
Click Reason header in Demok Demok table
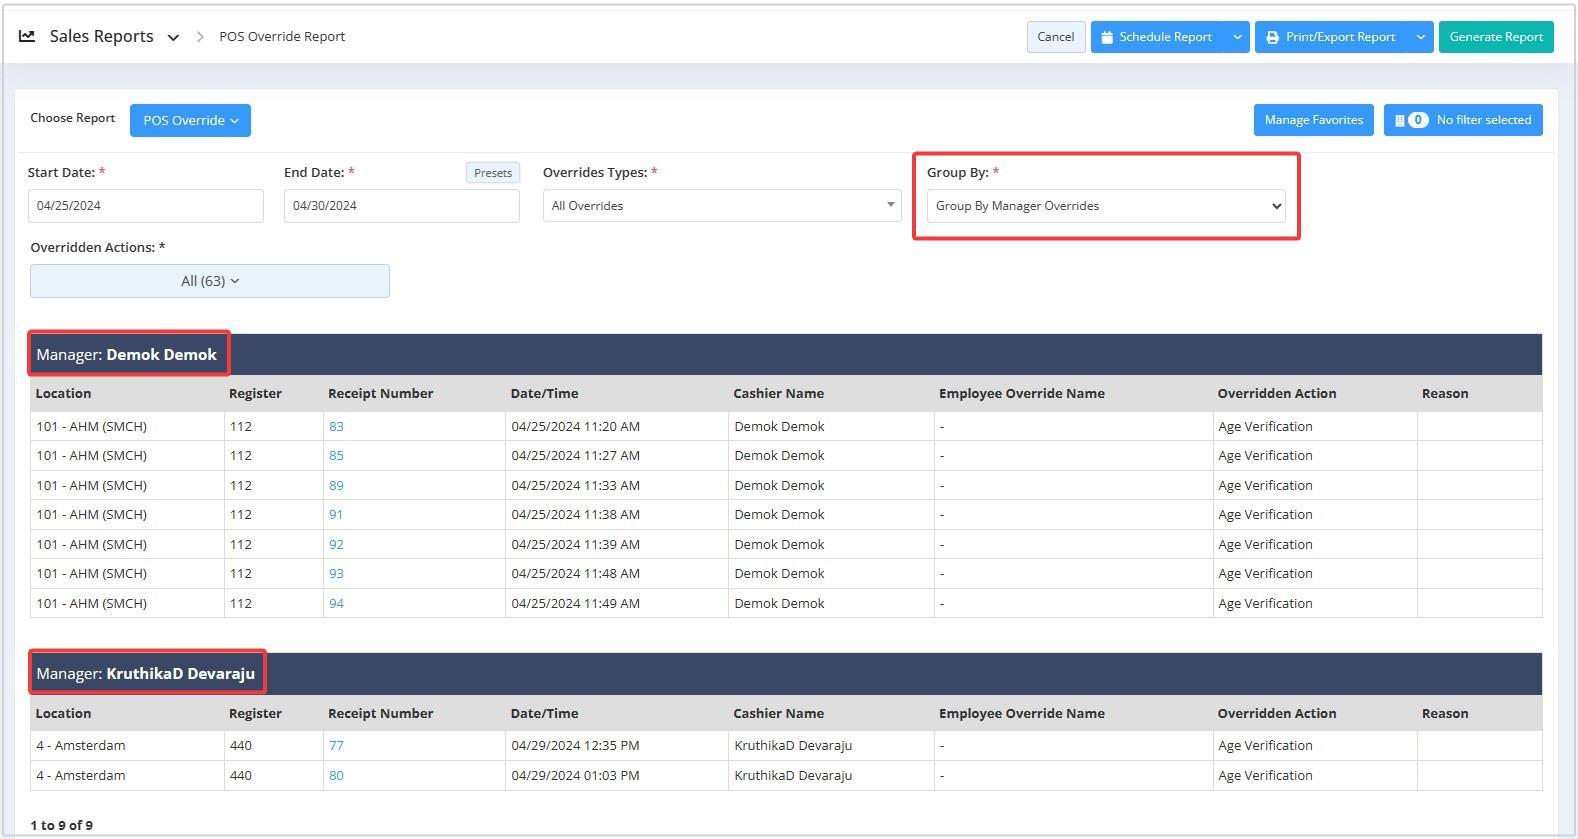click(x=1445, y=393)
